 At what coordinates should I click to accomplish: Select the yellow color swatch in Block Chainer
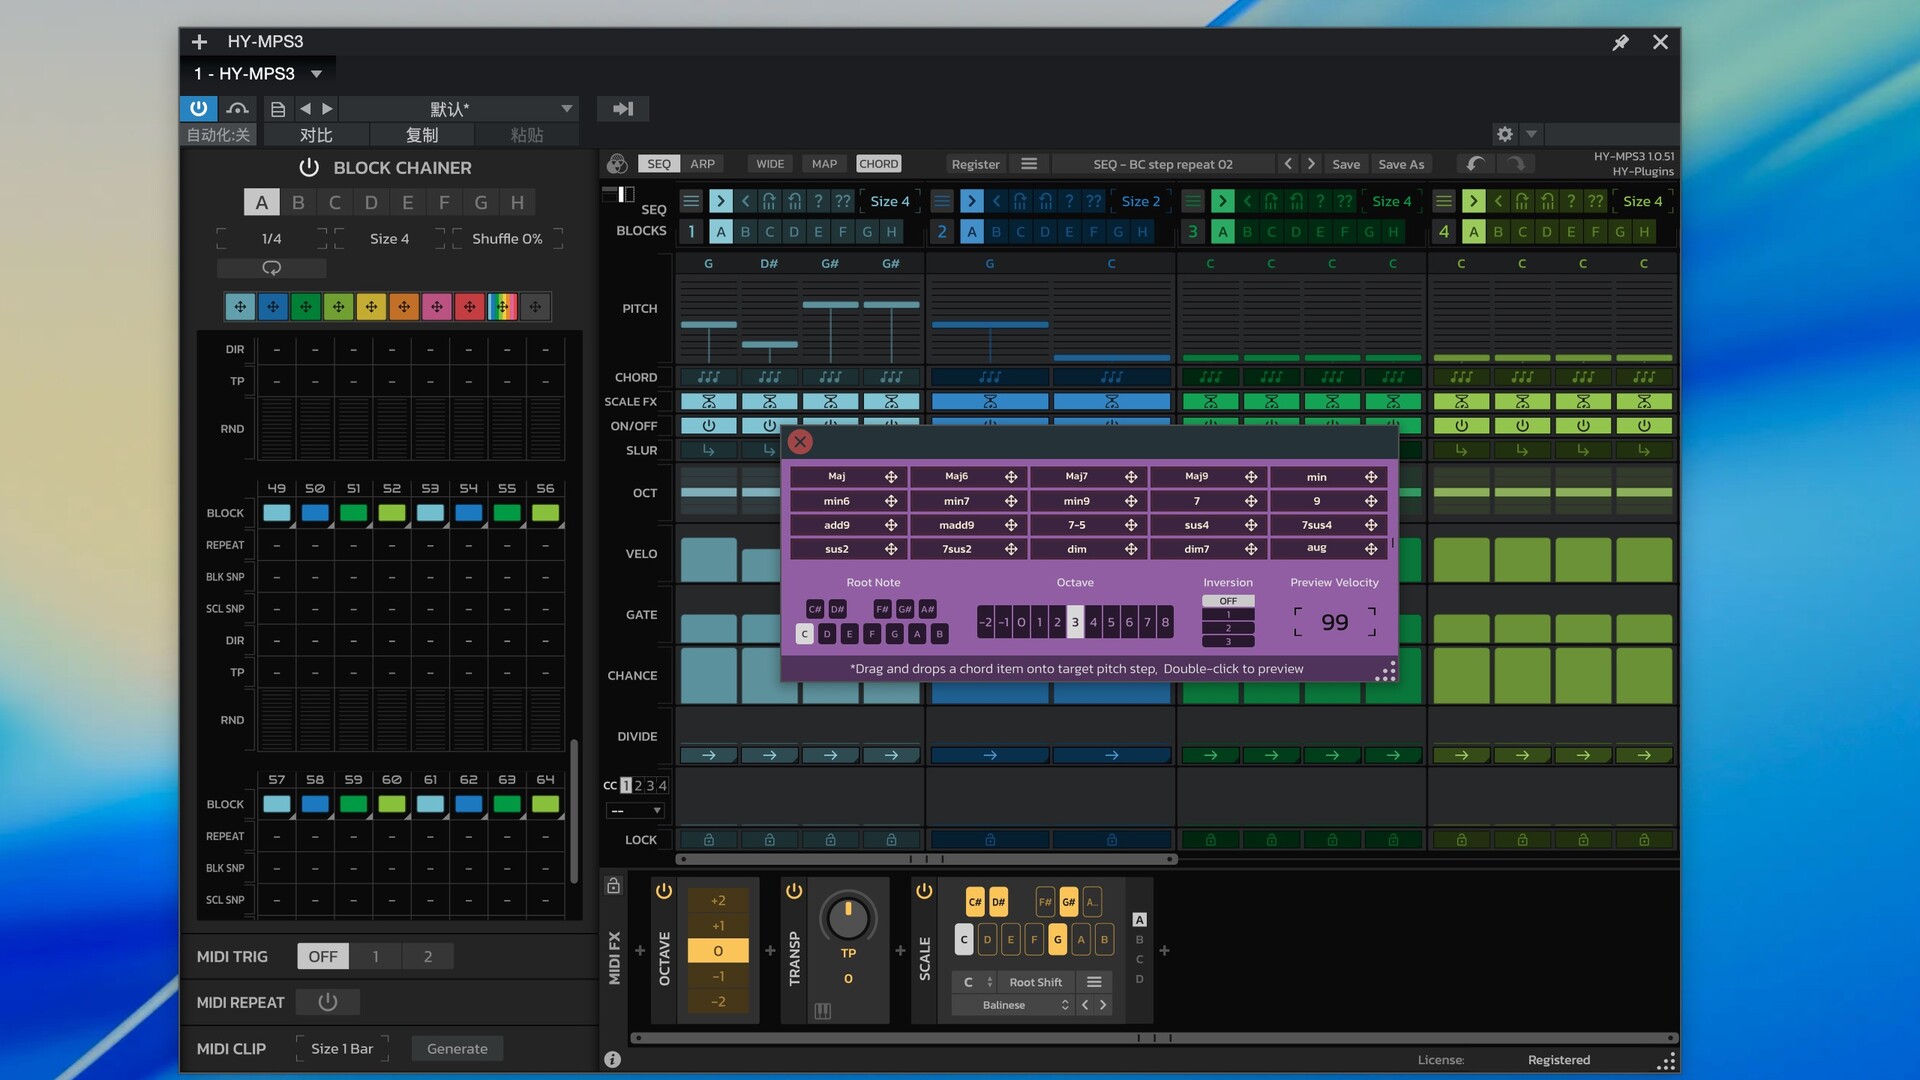coord(371,307)
